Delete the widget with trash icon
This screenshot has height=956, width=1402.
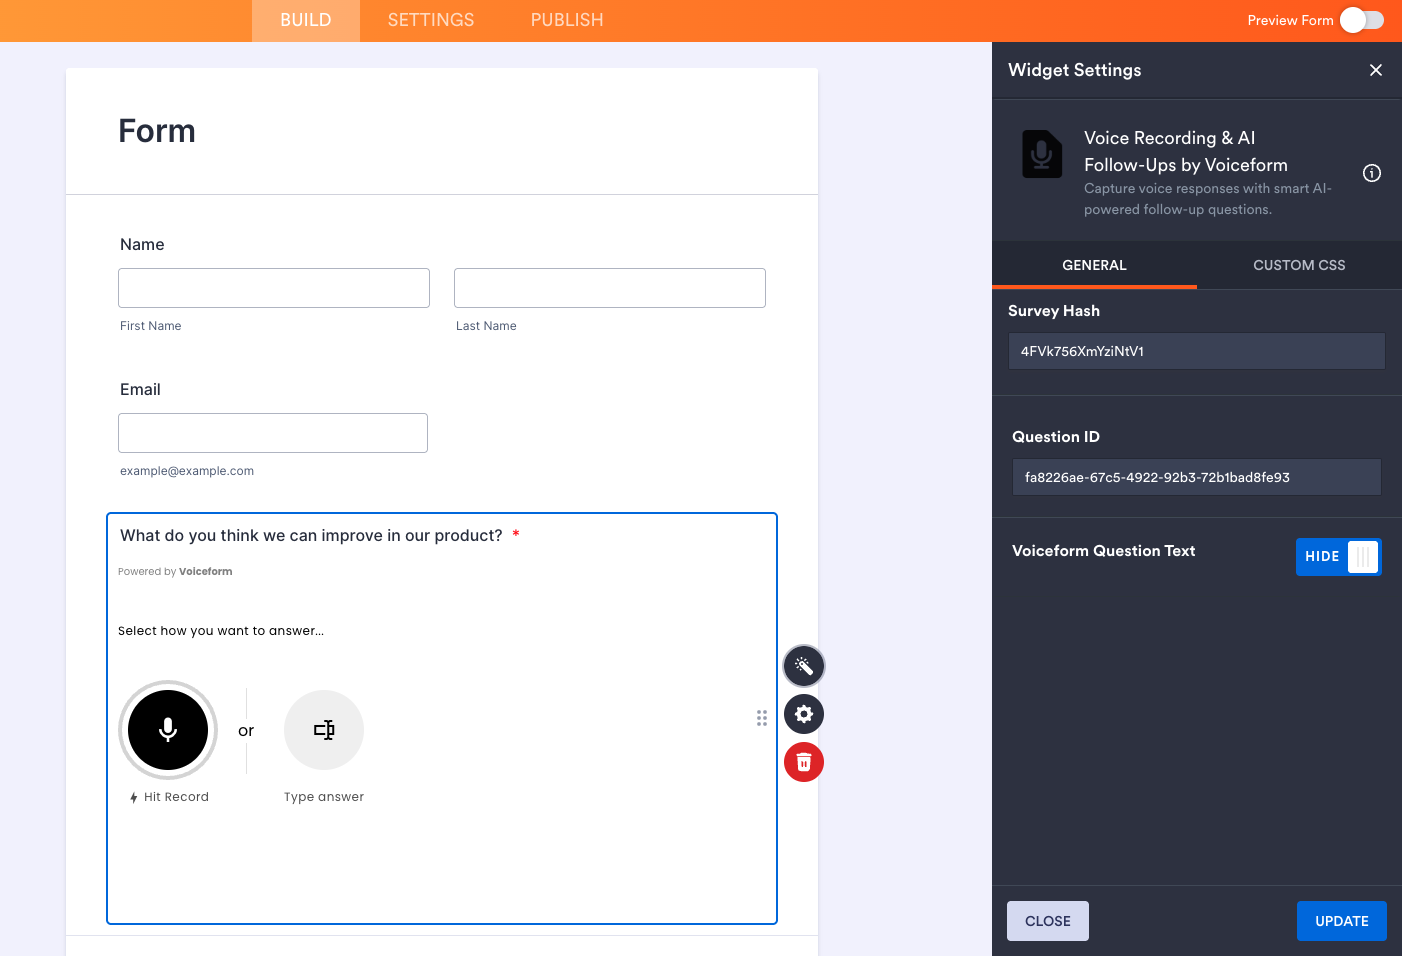click(x=804, y=762)
